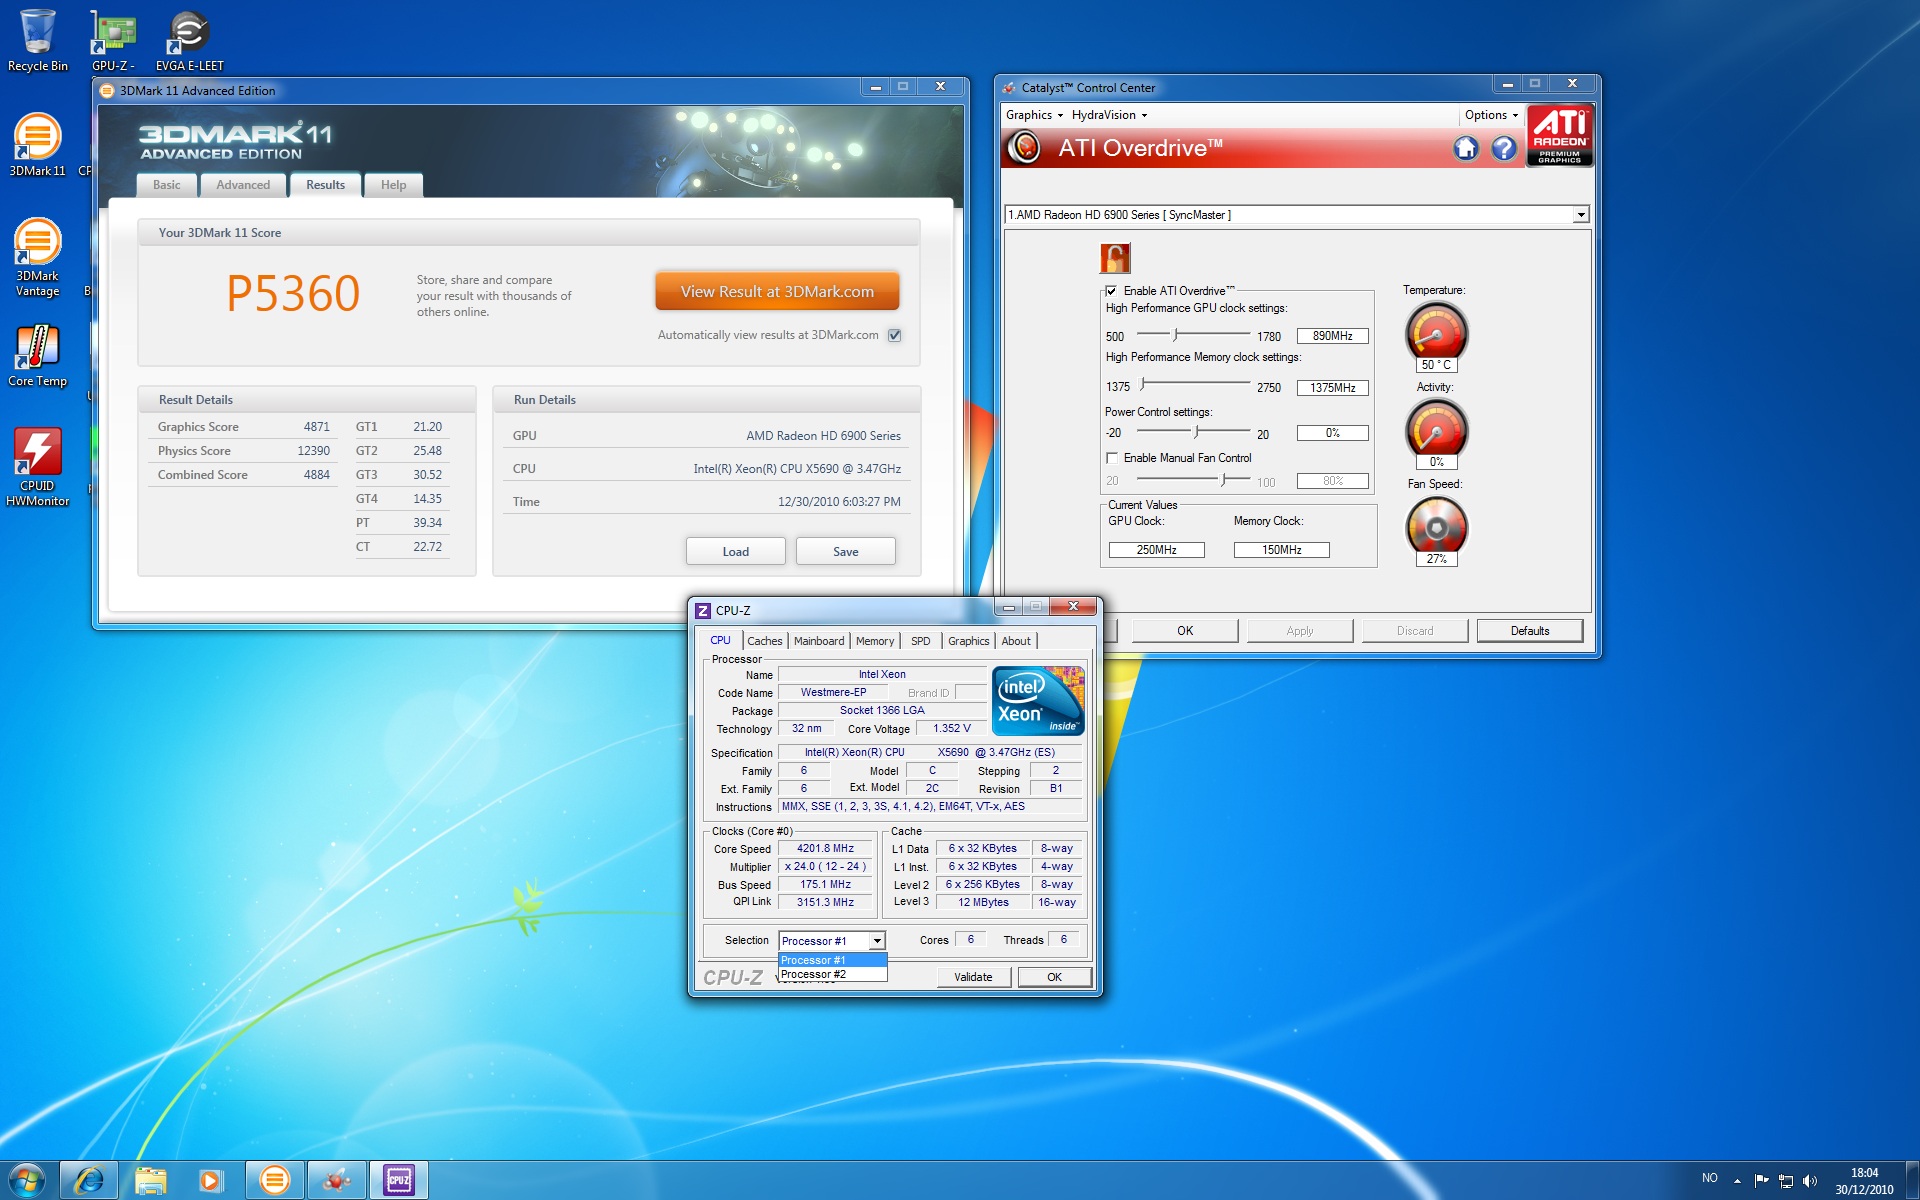Switch to Basic tab in 3DMark 11
Image resolution: width=1920 pixels, height=1200 pixels.
click(x=166, y=185)
